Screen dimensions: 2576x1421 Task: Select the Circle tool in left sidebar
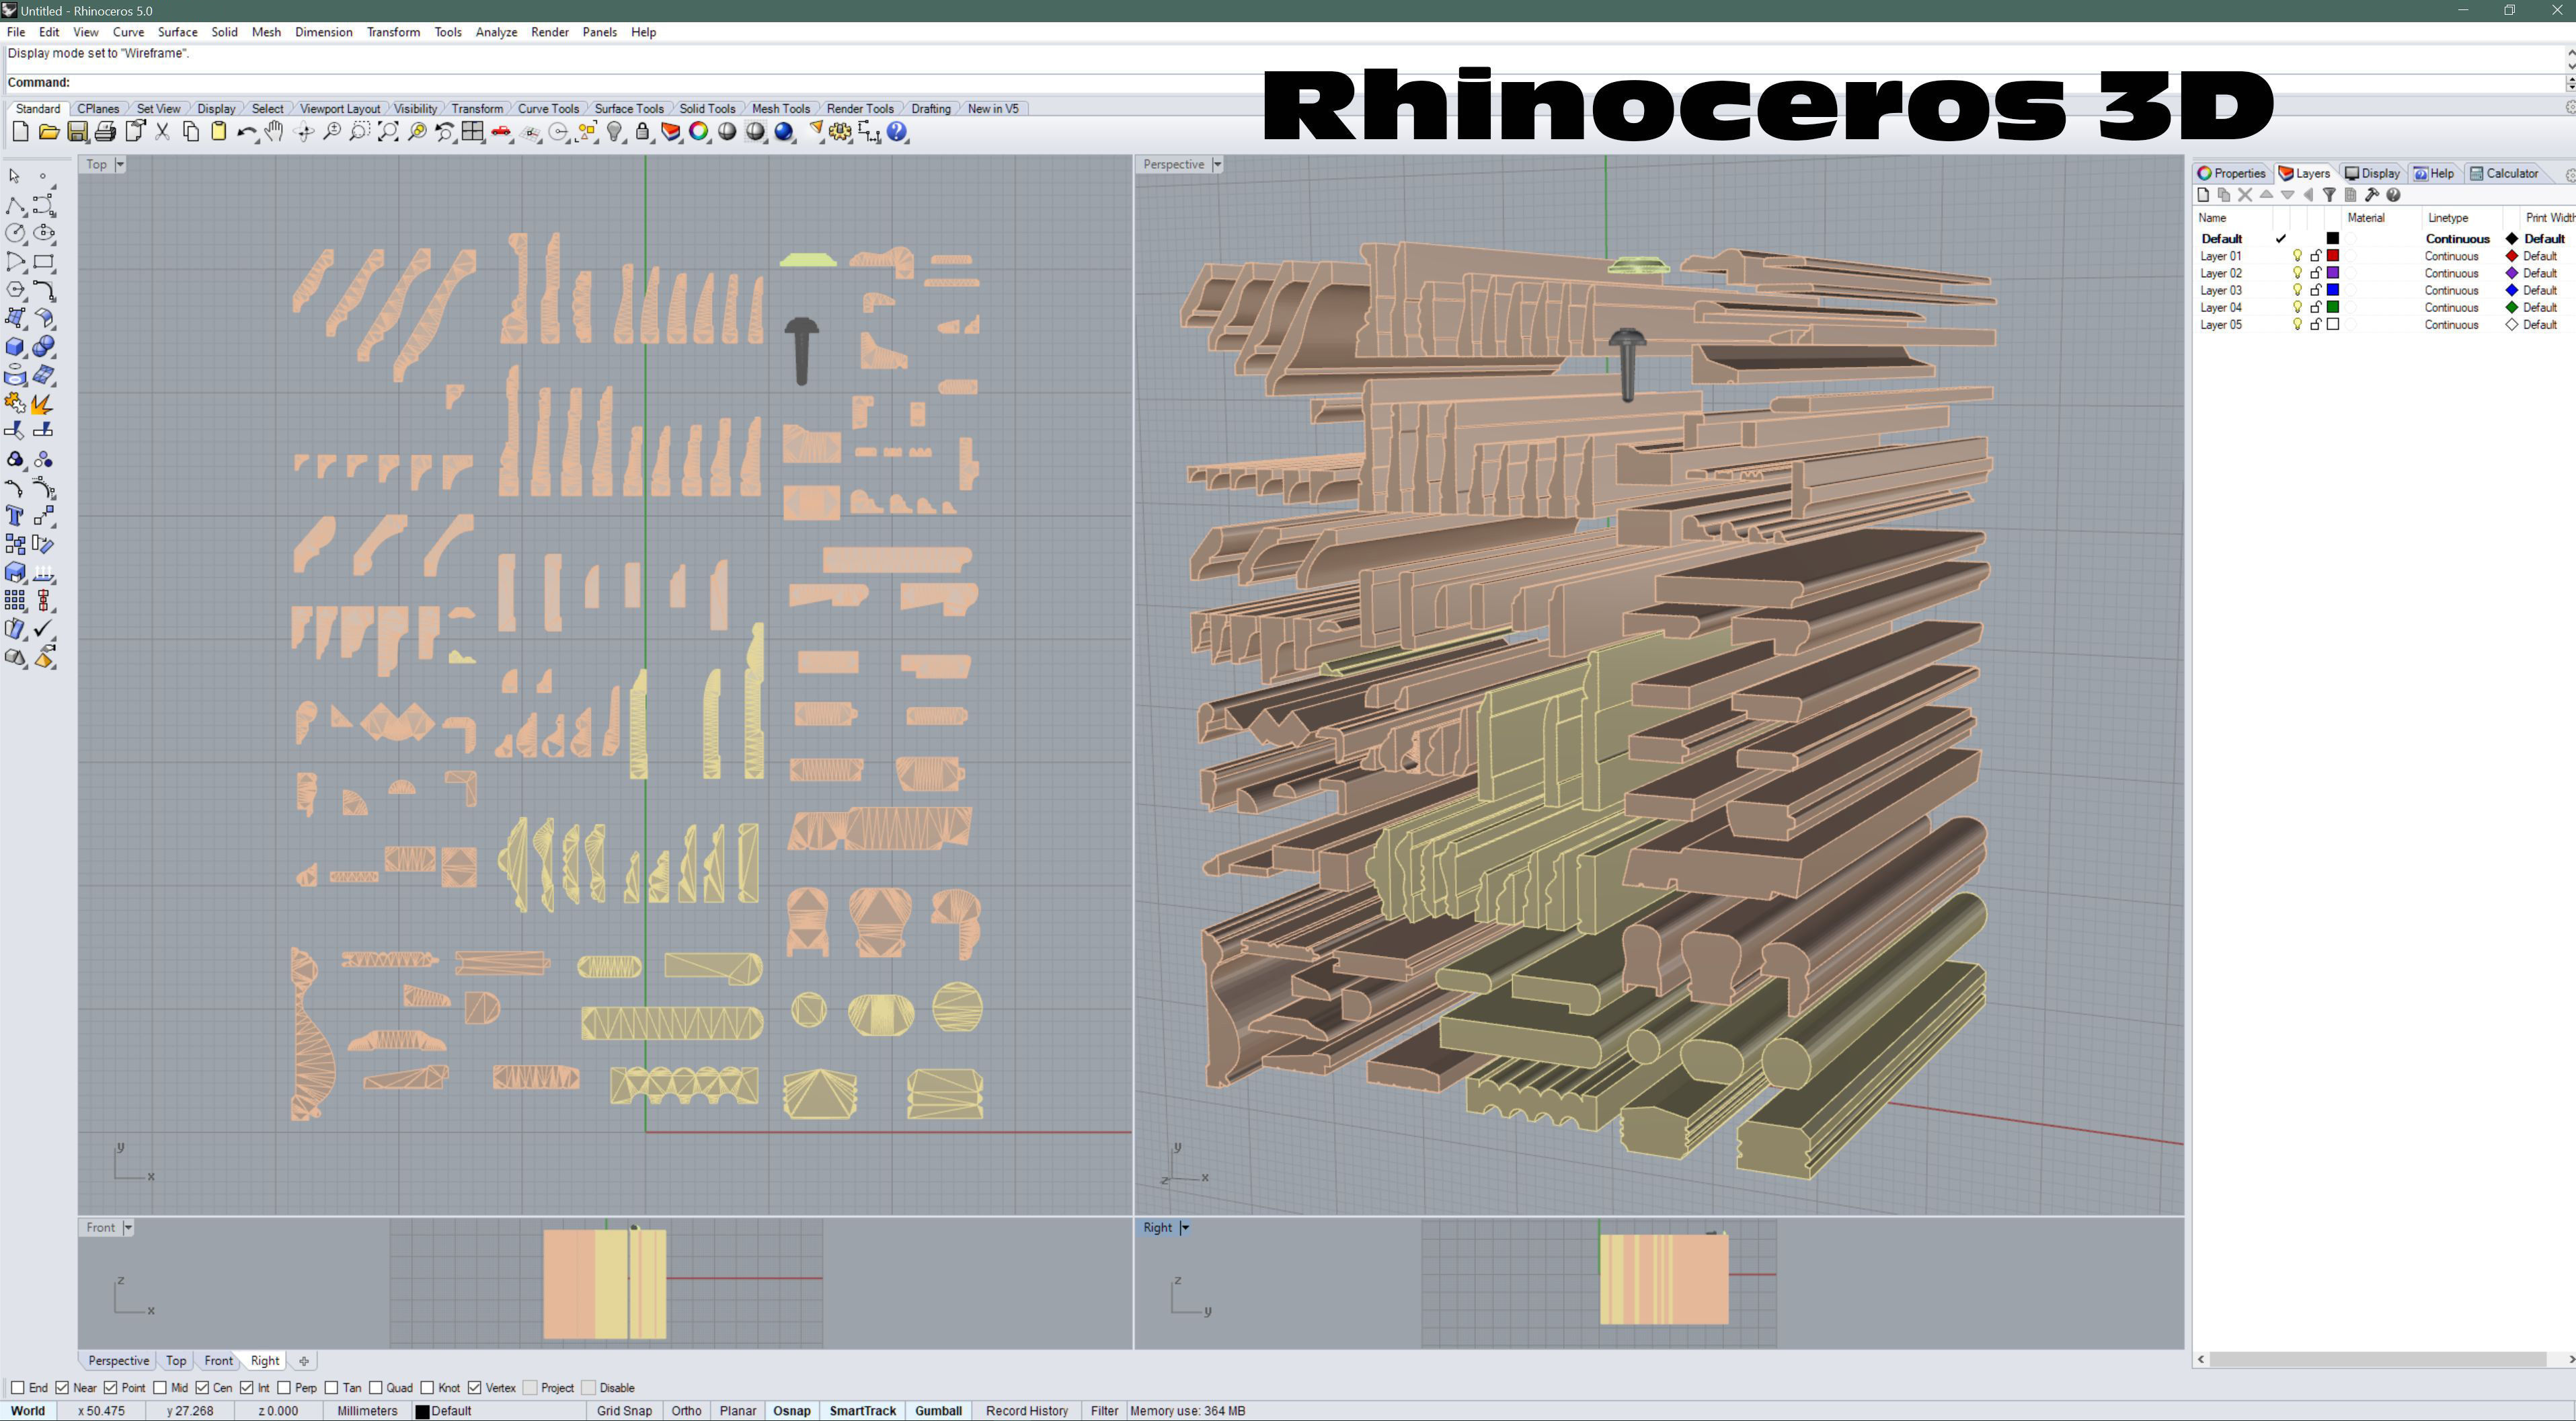pos(15,233)
